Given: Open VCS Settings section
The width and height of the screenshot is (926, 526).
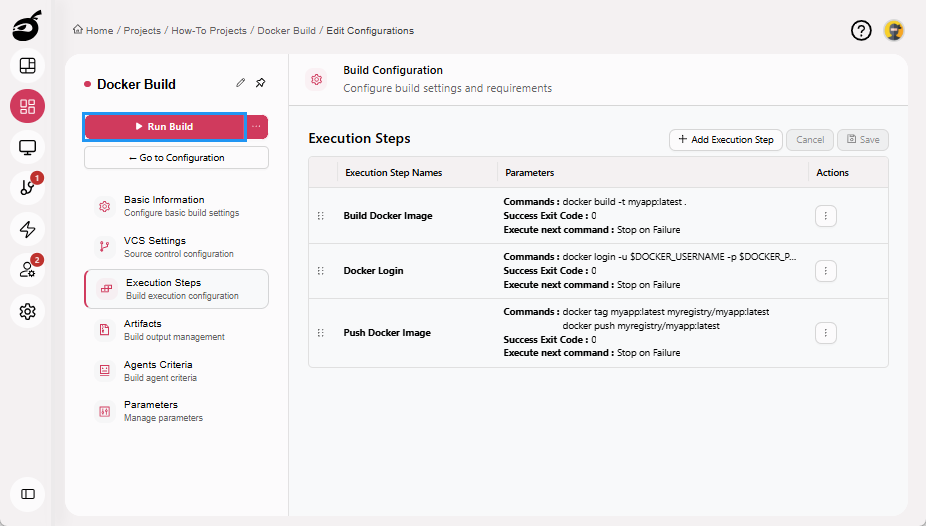Looking at the screenshot, I should [176, 247].
